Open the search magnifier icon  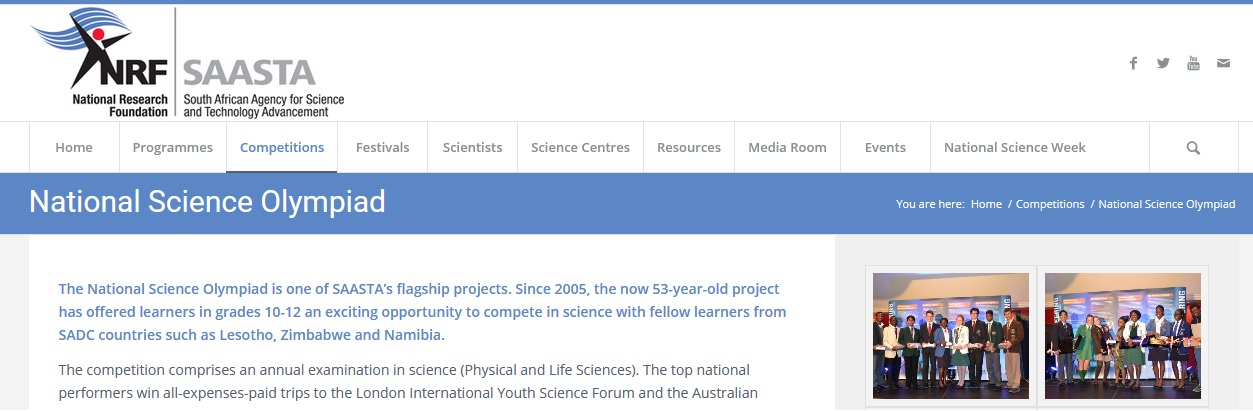tap(1193, 147)
